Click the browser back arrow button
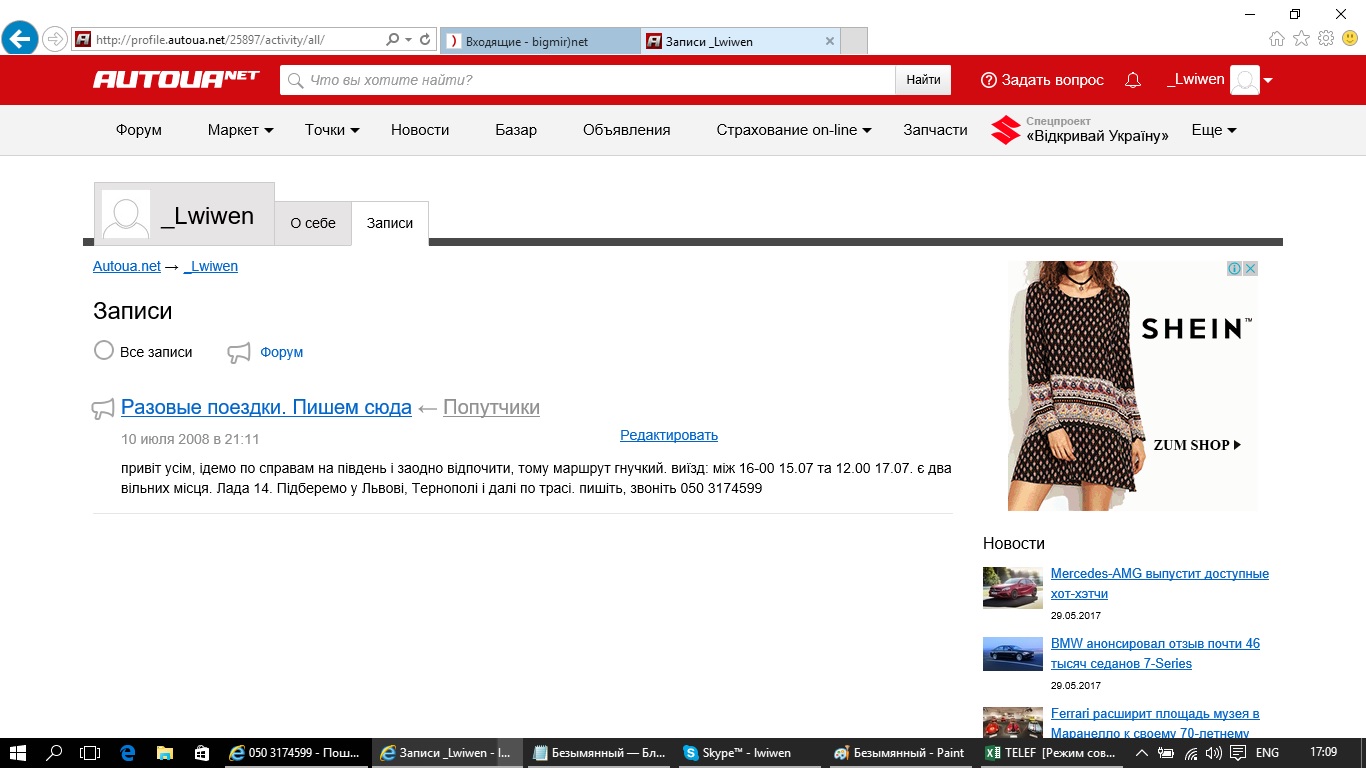The width and height of the screenshot is (1366, 768). point(20,40)
